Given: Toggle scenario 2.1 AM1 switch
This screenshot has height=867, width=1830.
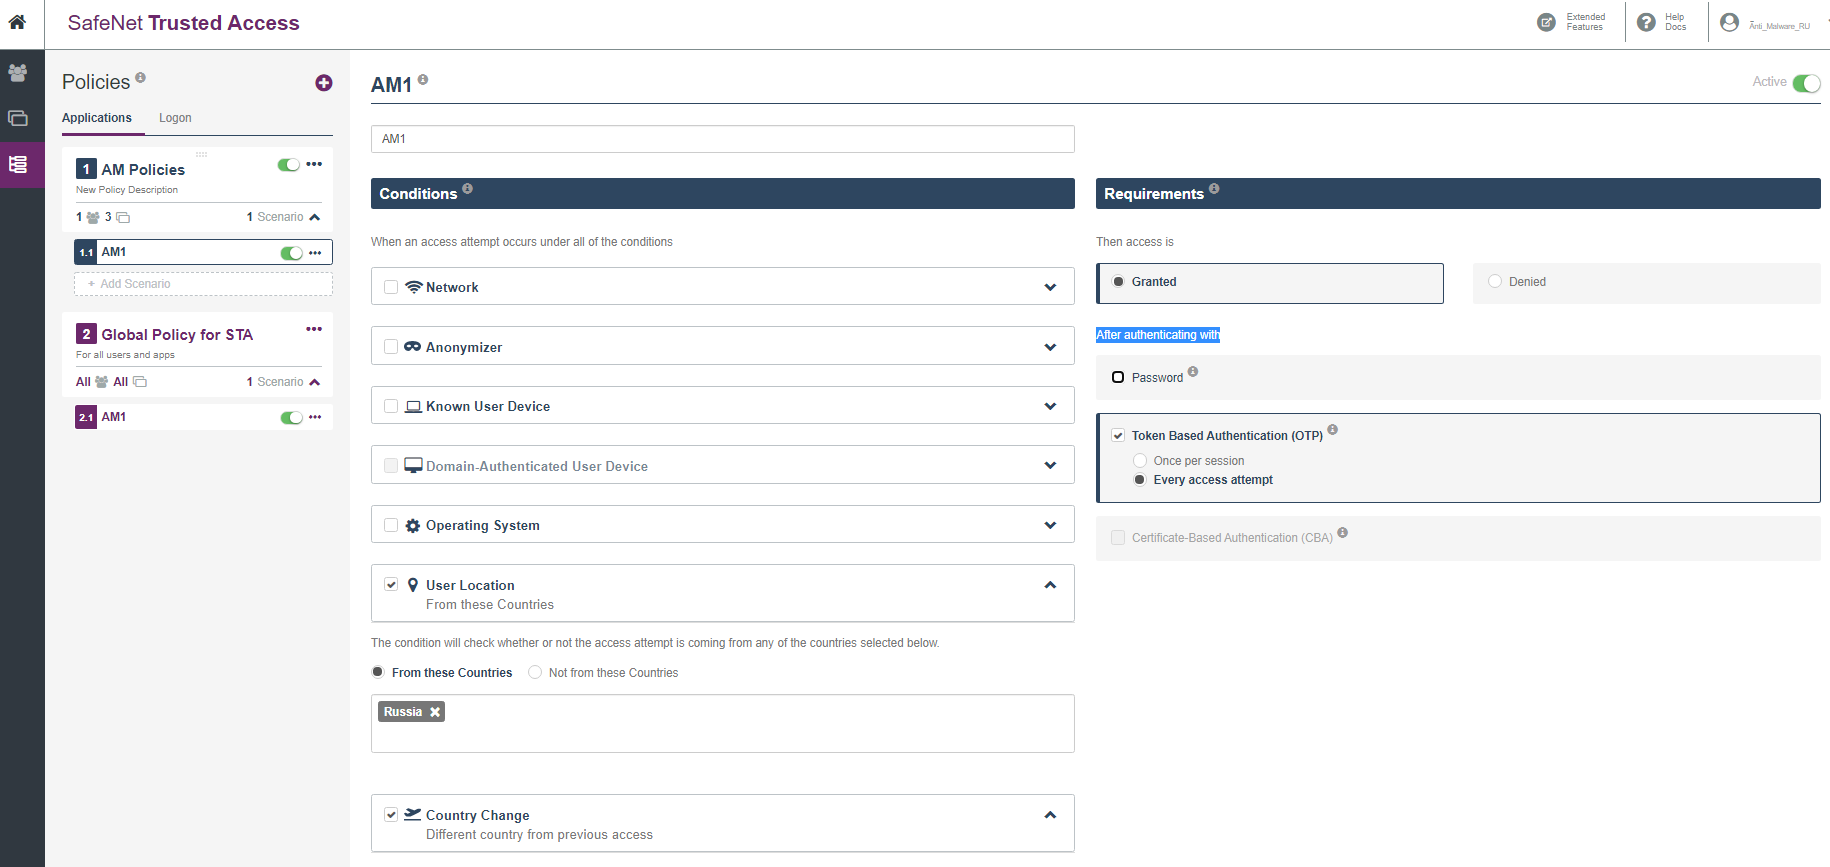Looking at the screenshot, I should click(292, 418).
